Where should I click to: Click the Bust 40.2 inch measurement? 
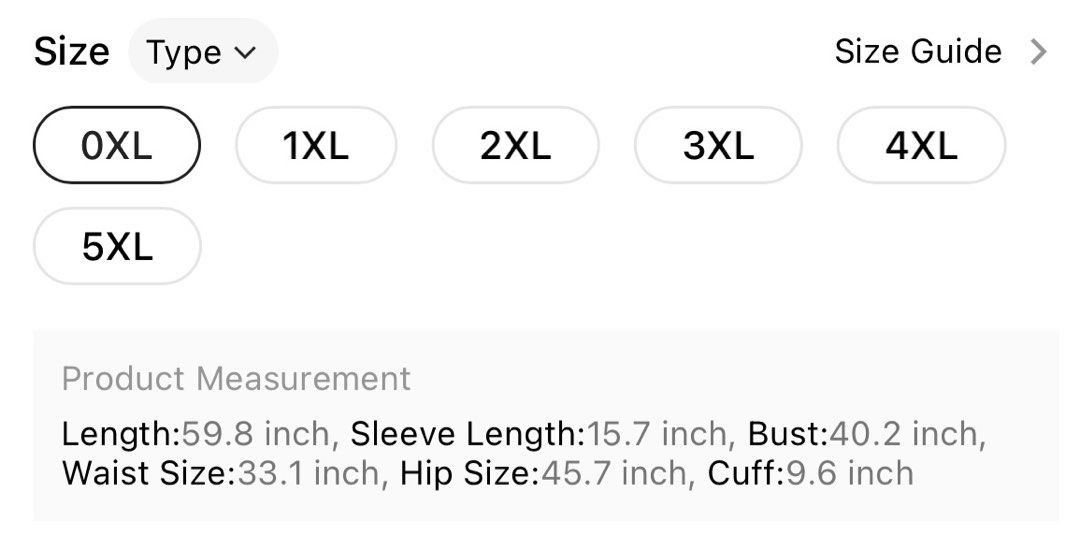click(x=863, y=434)
